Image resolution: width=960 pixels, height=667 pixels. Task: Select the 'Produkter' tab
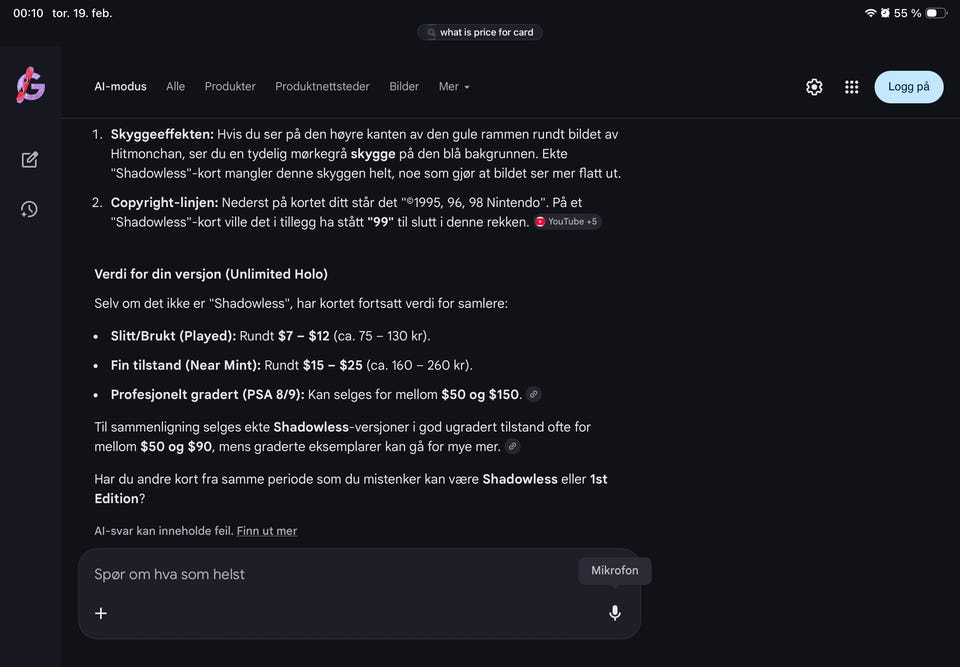tap(230, 87)
